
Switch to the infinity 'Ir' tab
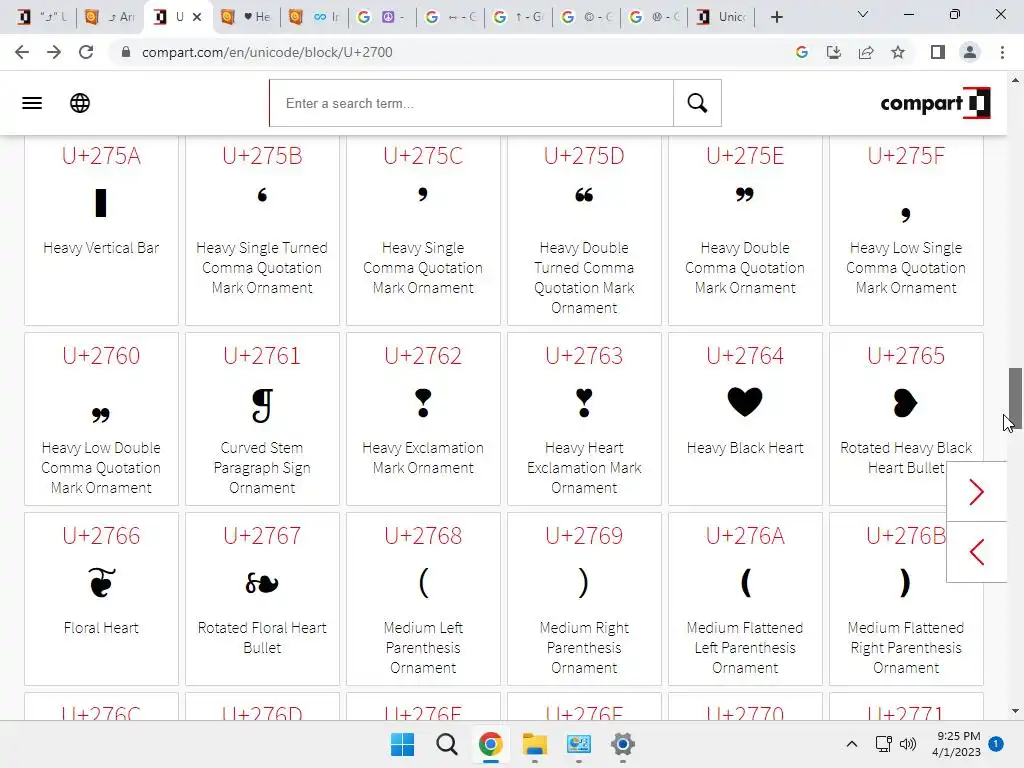coord(315,17)
